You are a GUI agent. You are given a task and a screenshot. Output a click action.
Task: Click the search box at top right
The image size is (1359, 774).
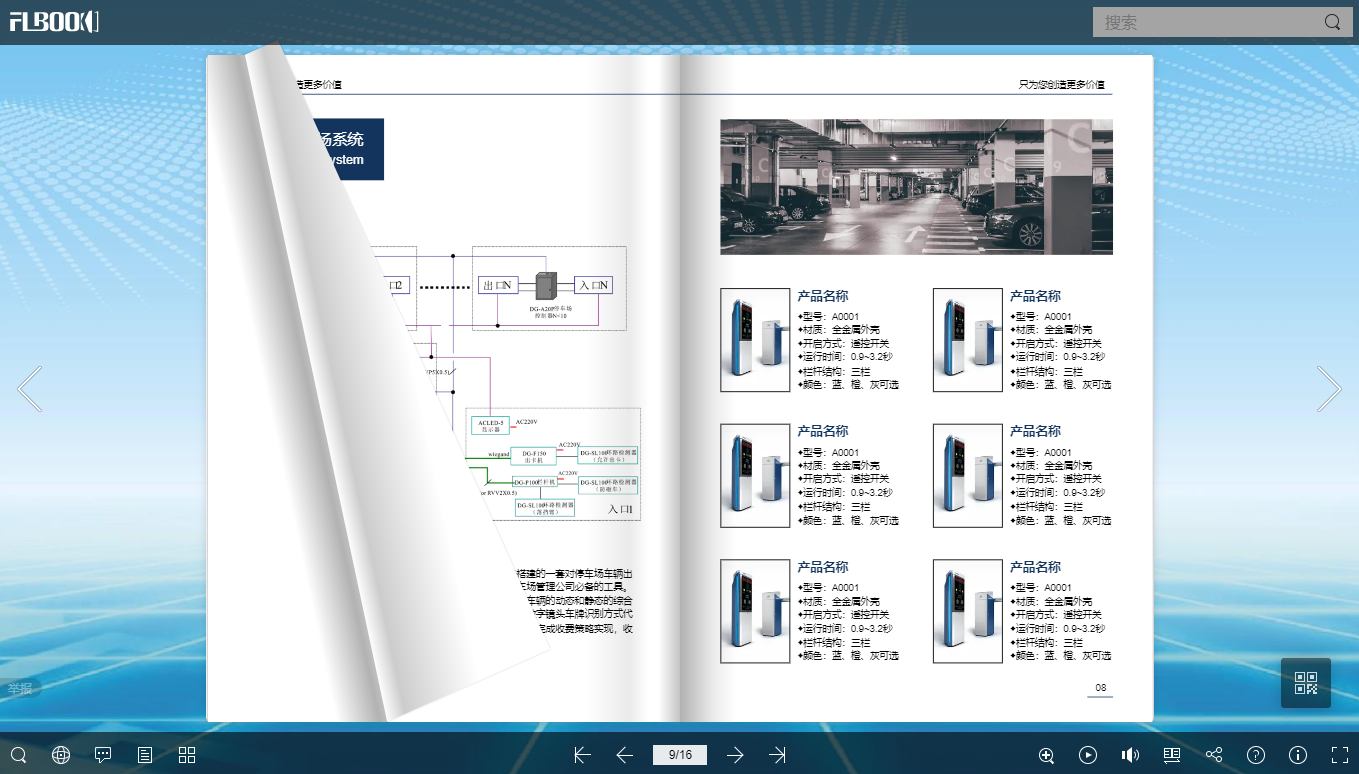click(x=1208, y=22)
